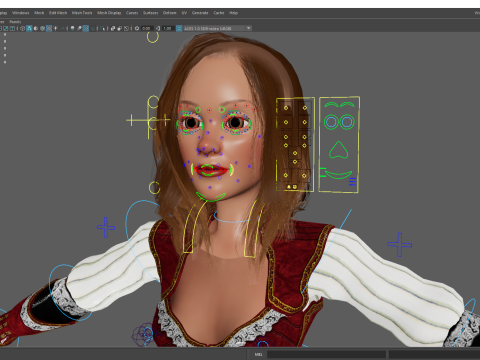The width and height of the screenshot is (480, 360).
Task: Open the Help menu
Action: tap(233, 13)
